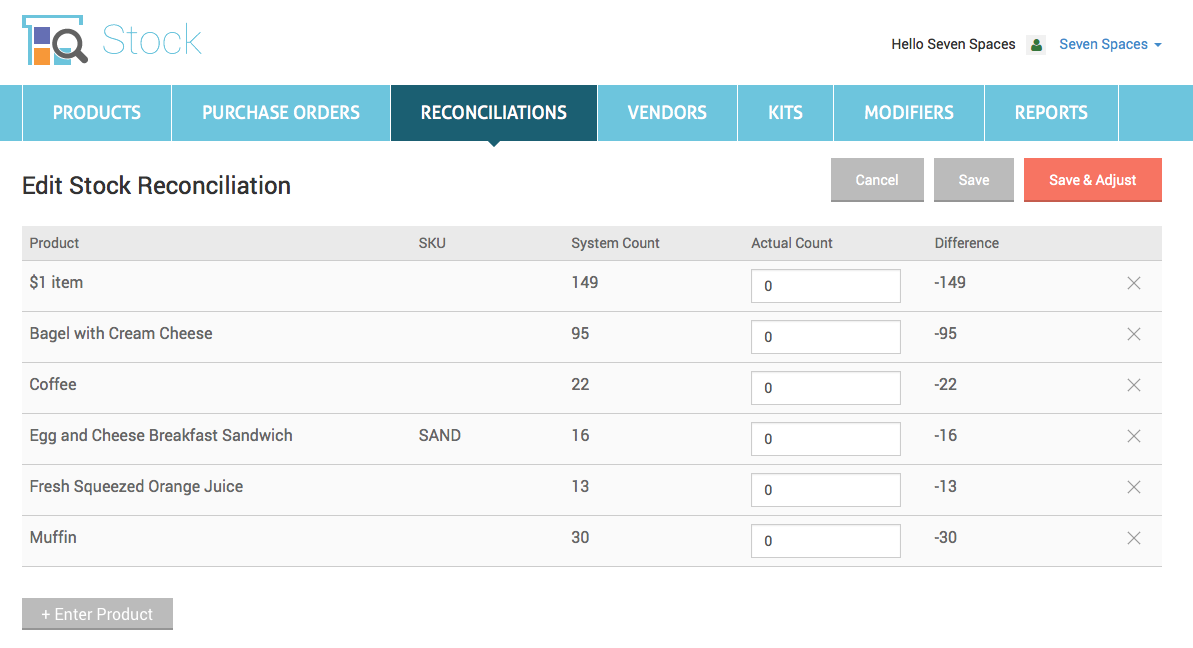Click the Stock logo icon
Image resolution: width=1193 pixels, height=648 pixels.
[x=55, y=42]
